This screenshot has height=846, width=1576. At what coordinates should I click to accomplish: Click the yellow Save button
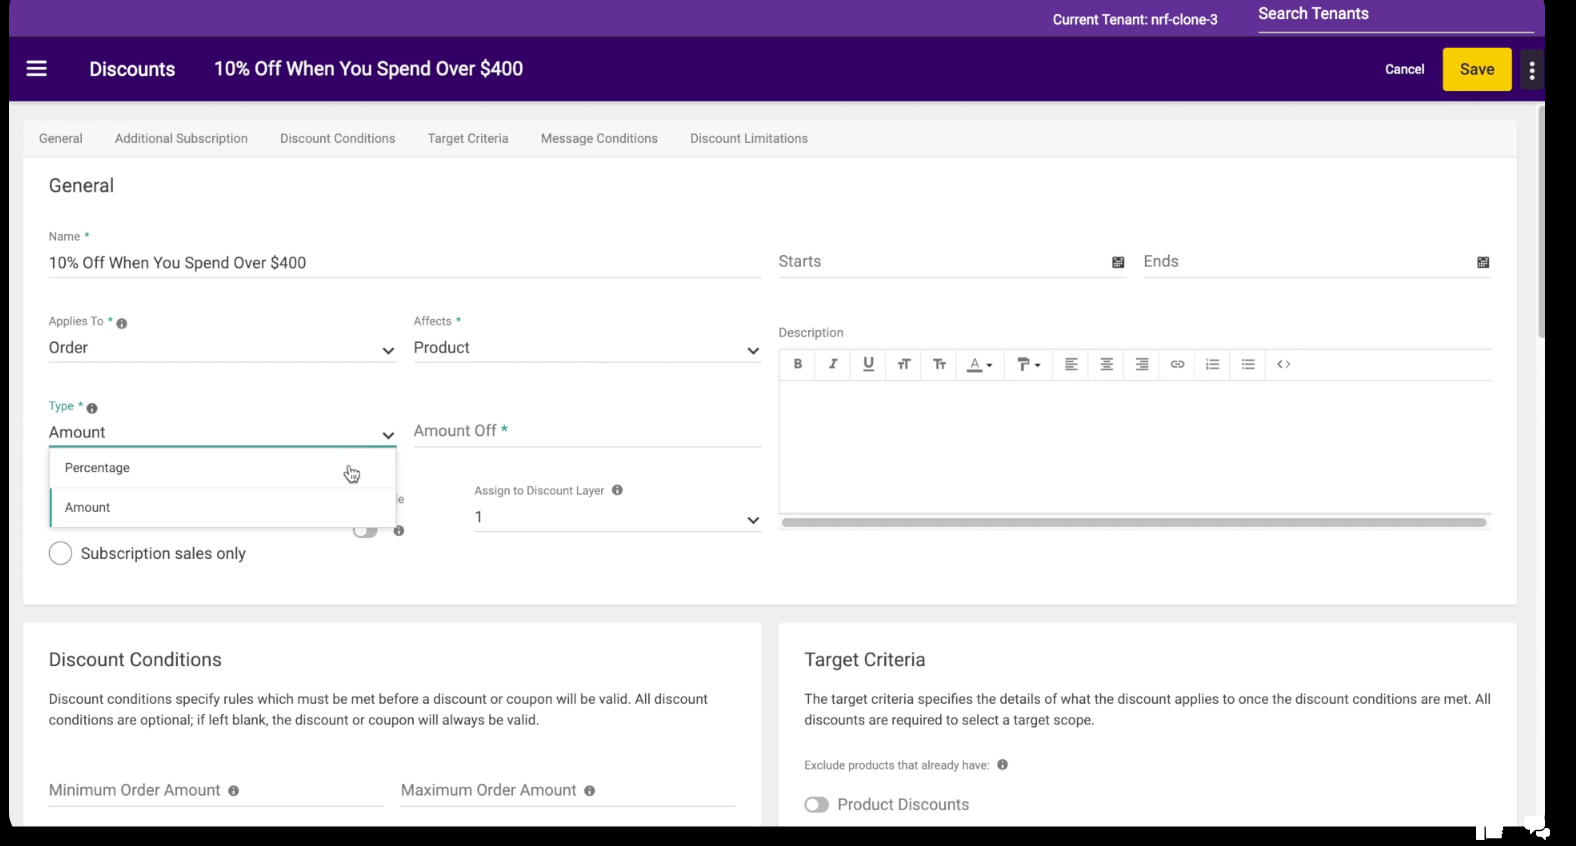click(x=1476, y=69)
